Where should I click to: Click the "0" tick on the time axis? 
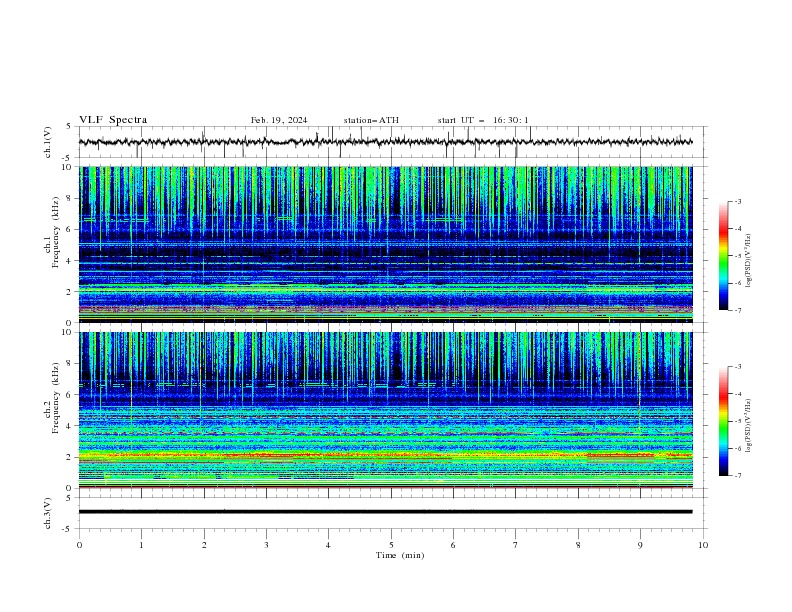click(x=79, y=545)
